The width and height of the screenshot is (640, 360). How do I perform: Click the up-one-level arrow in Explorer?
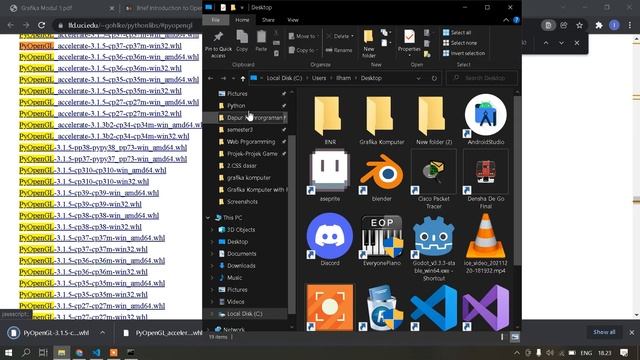(x=243, y=78)
